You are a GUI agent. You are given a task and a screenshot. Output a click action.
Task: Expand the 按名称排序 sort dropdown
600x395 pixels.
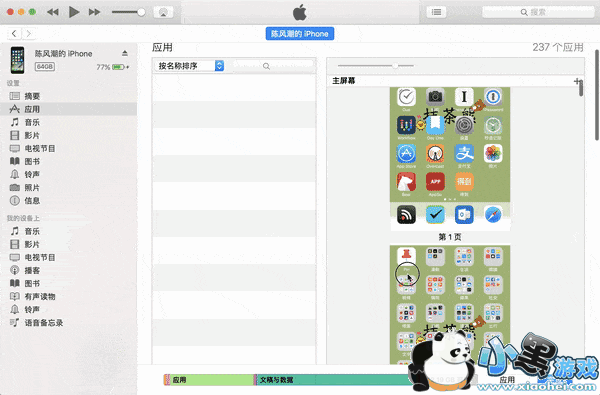189,66
